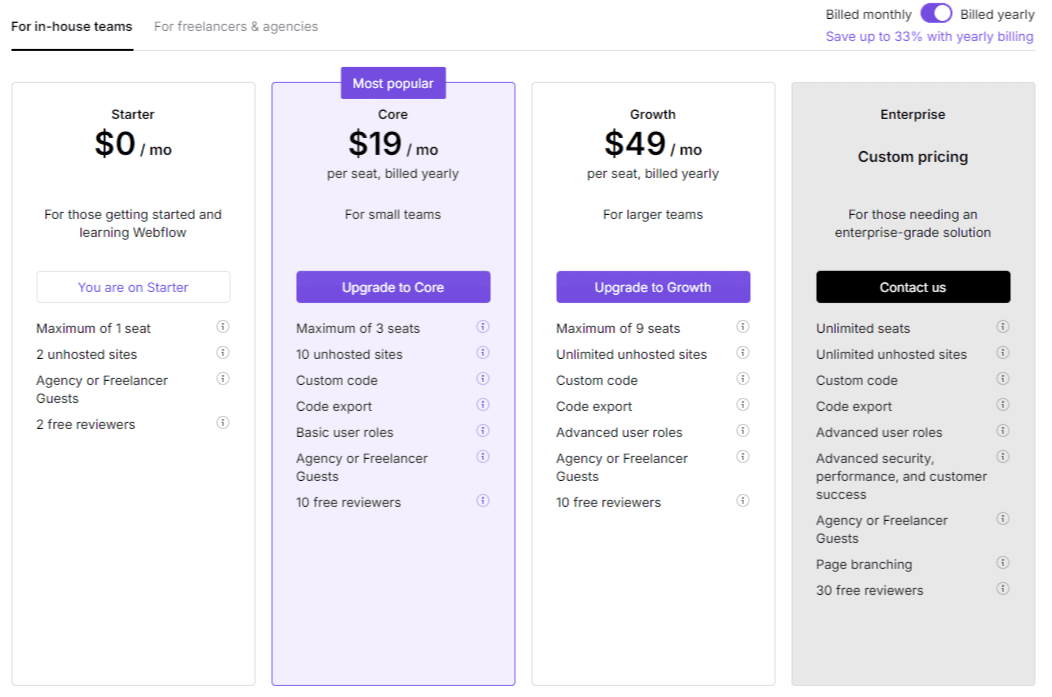Click info icon beside Core Custom code

[483, 379]
